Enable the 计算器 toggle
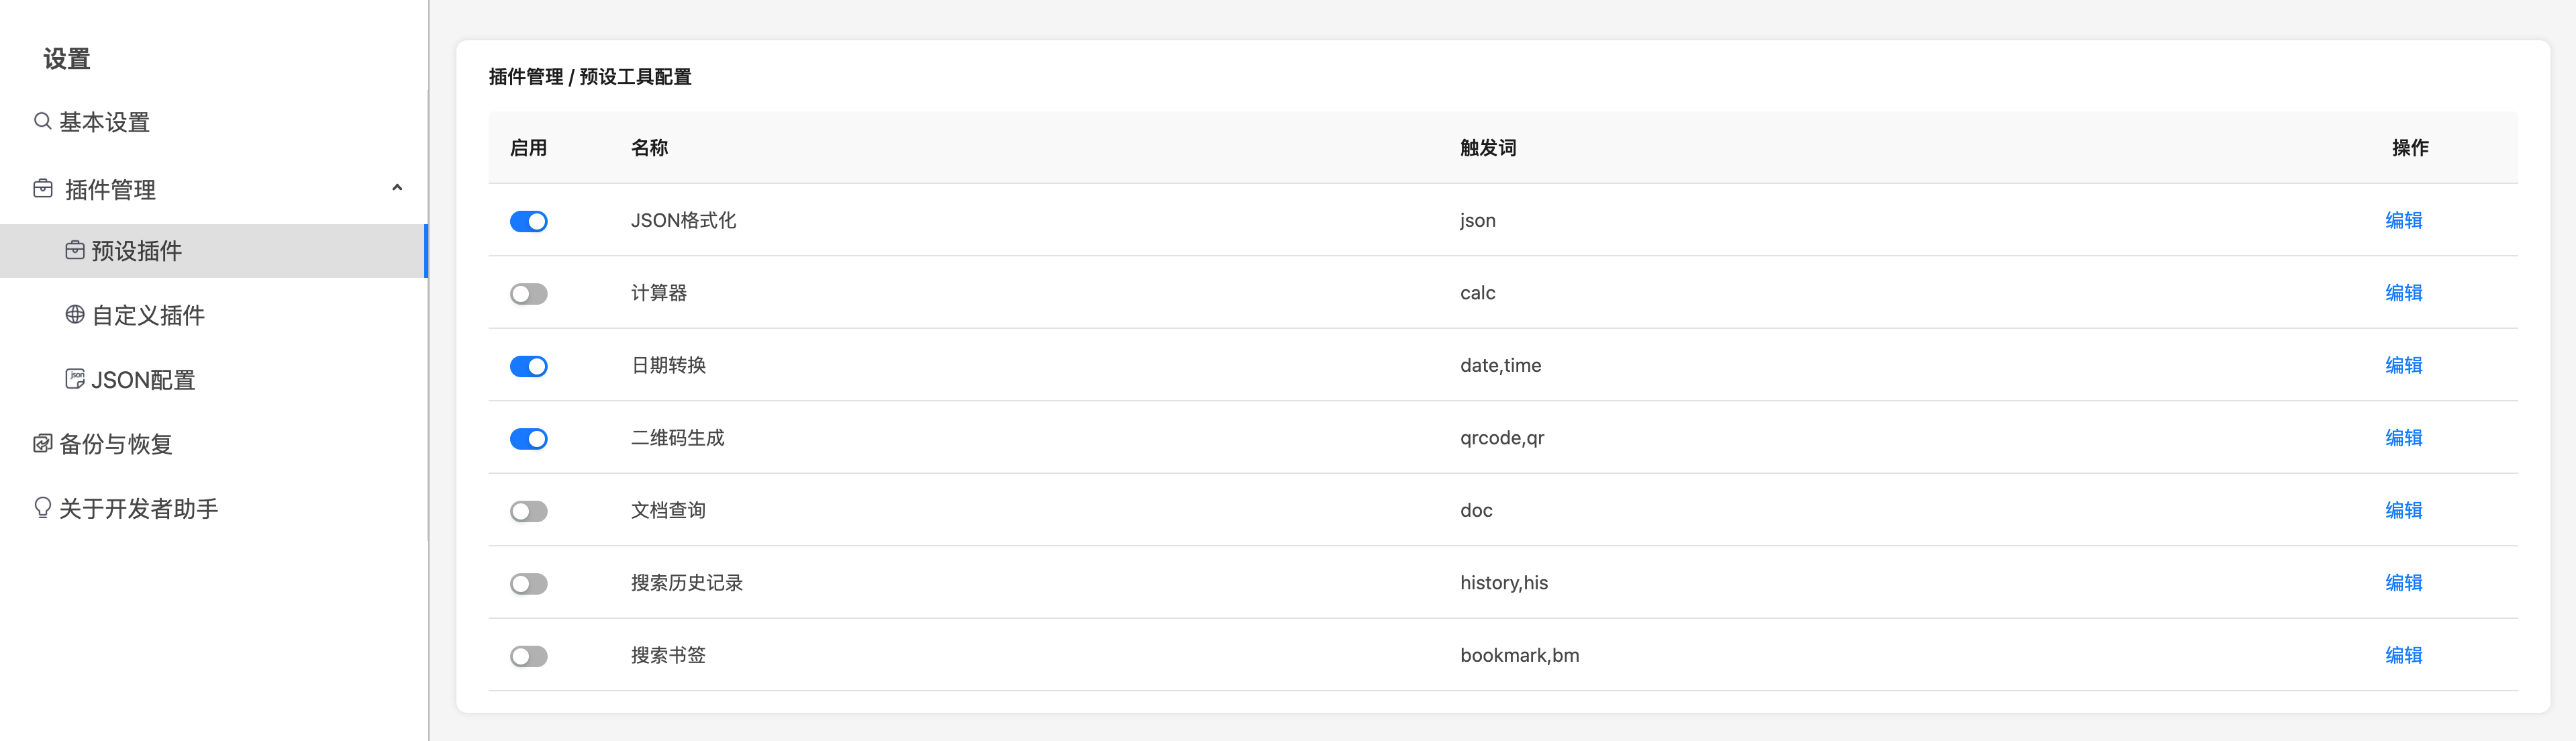Viewport: 2576px width, 741px height. pos(529,294)
